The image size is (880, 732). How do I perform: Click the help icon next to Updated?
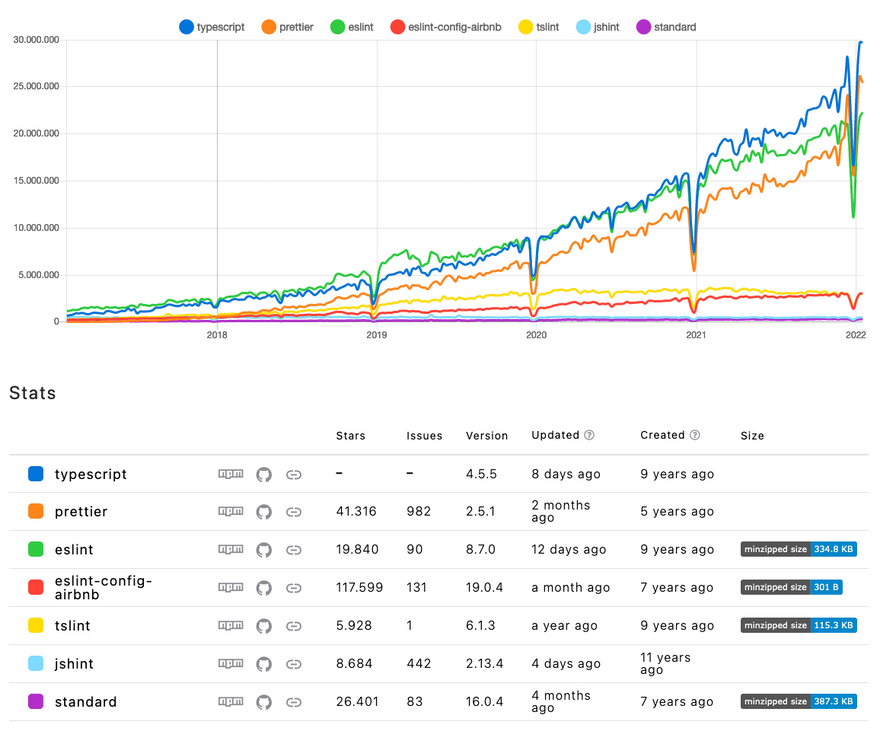(x=590, y=436)
